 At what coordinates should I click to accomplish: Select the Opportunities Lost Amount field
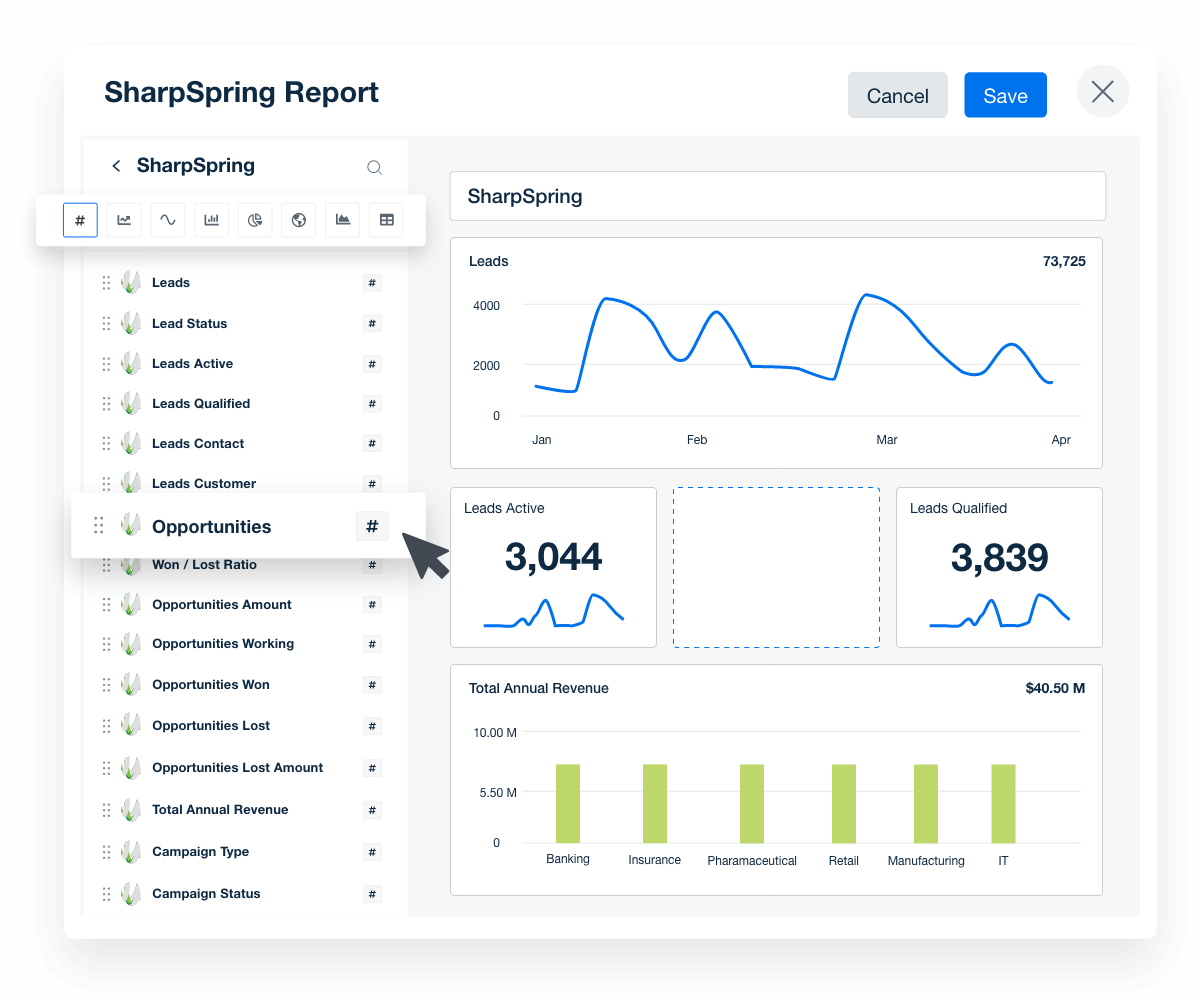click(x=237, y=768)
